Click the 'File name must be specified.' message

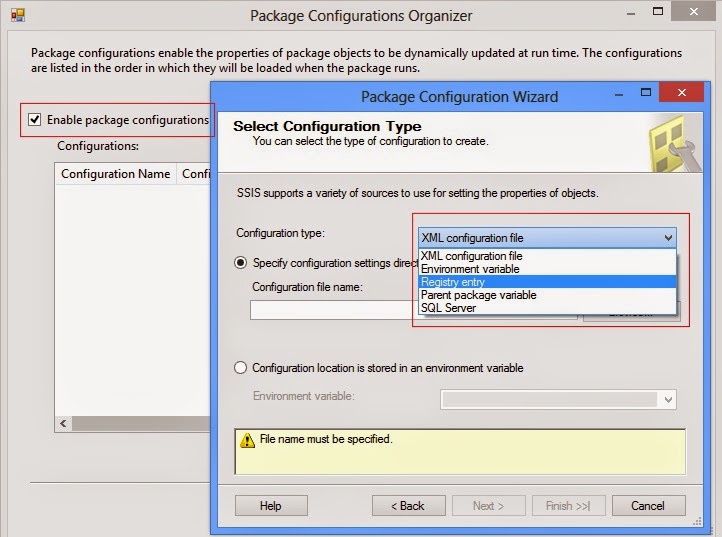(326, 439)
